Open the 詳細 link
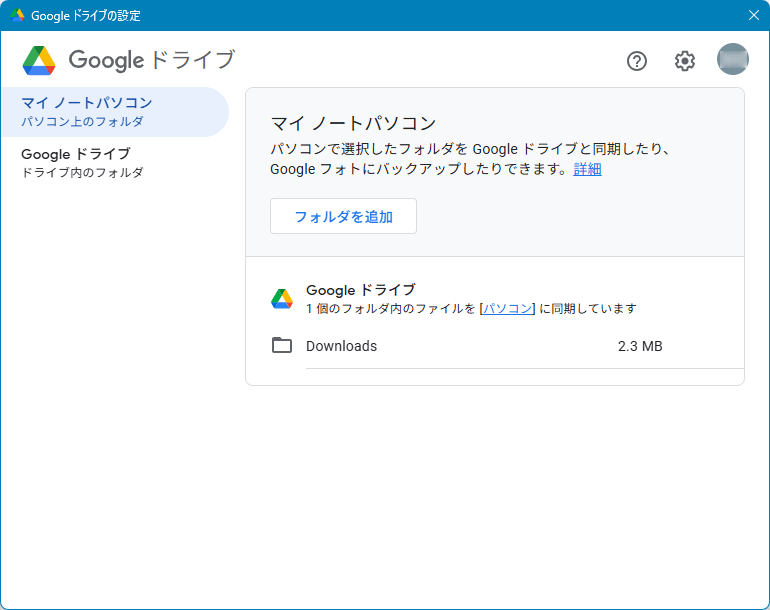770x610 pixels. (x=587, y=169)
